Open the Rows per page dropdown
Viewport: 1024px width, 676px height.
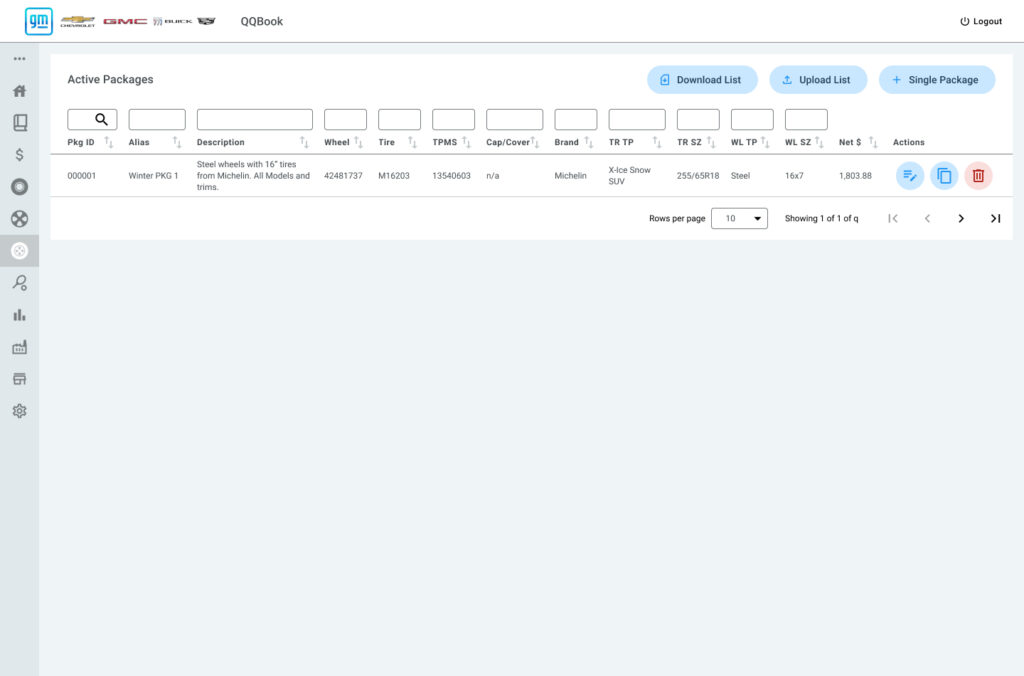coord(739,218)
